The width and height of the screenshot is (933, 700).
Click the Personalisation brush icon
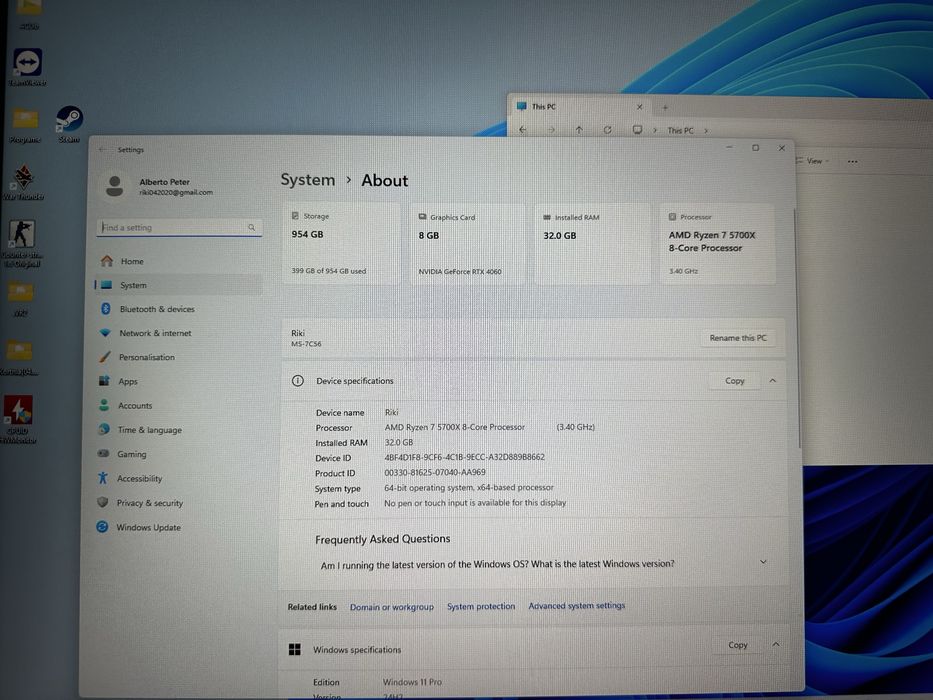105,357
